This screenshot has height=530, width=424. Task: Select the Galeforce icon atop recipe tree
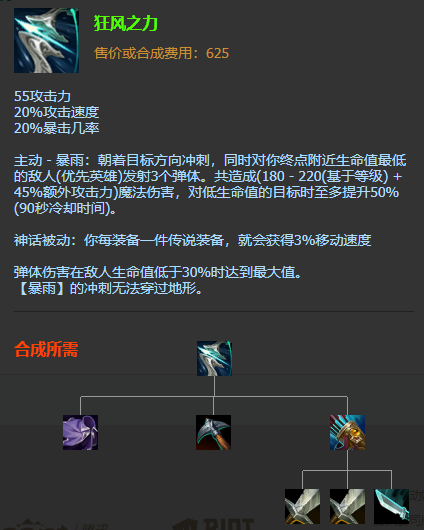tap(214, 358)
